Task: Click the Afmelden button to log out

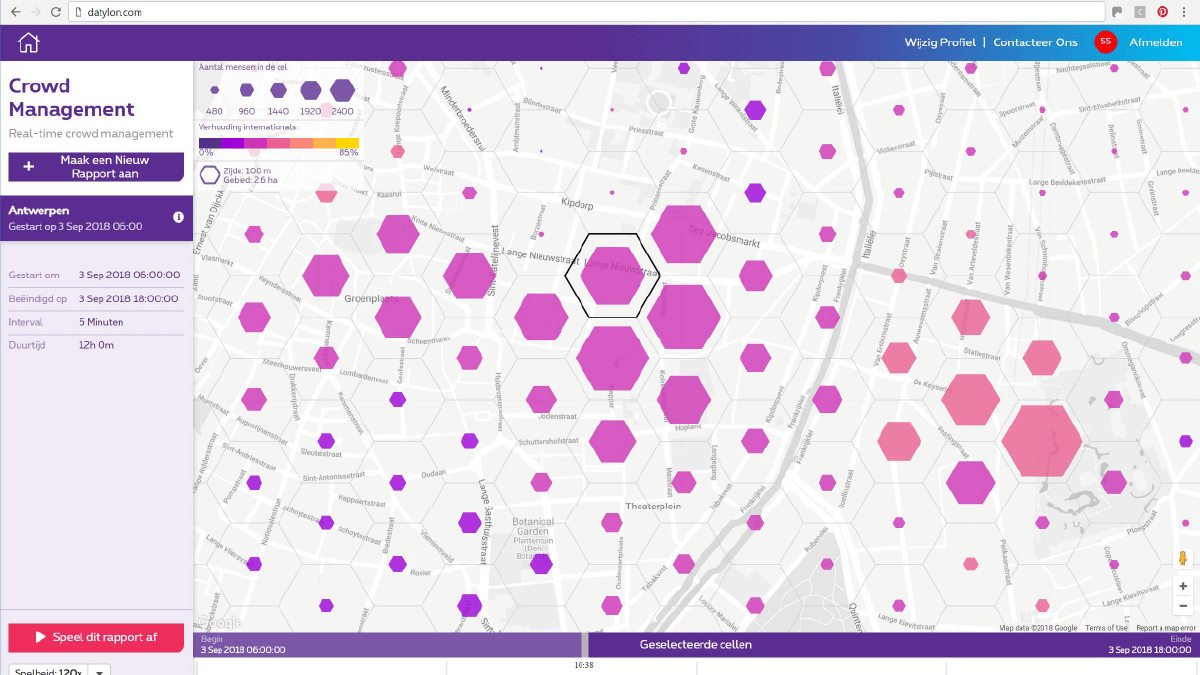Action: coord(1156,42)
